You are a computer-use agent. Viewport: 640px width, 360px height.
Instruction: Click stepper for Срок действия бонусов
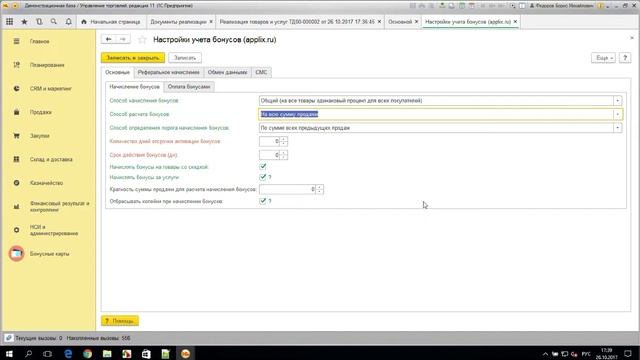click(x=284, y=155)
